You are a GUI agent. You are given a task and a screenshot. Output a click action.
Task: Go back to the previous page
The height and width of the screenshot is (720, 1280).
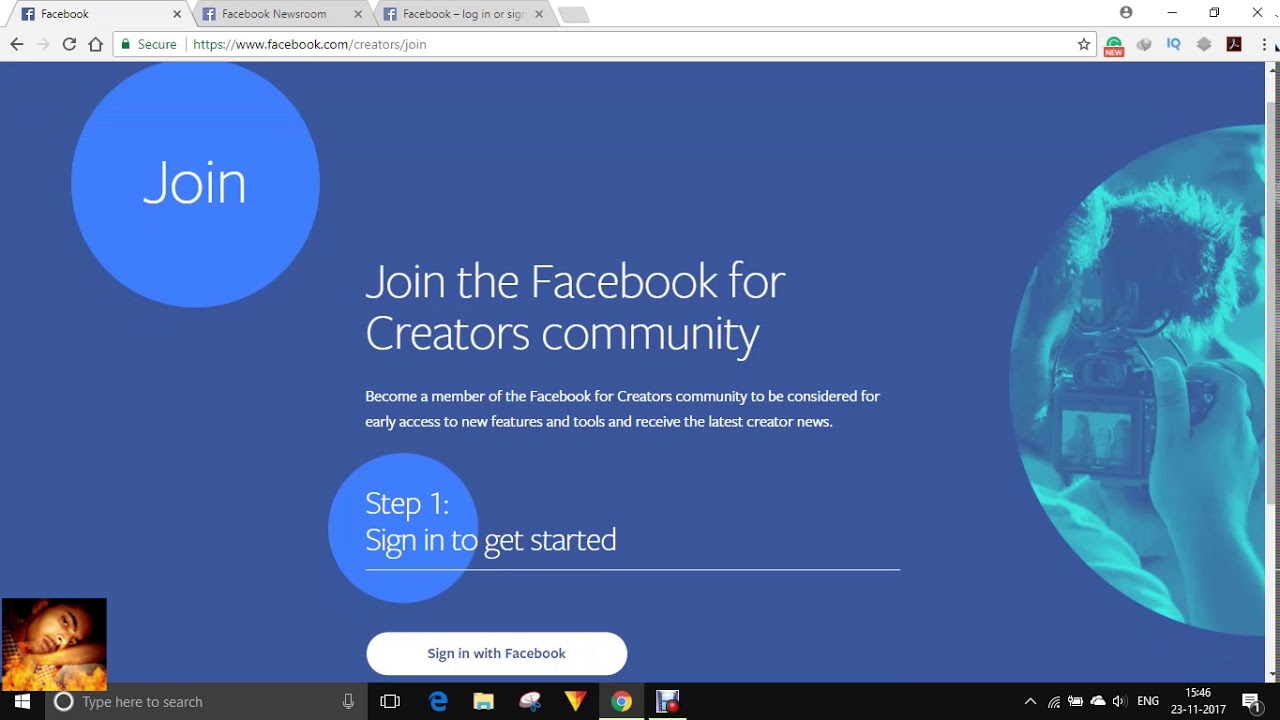16,44
